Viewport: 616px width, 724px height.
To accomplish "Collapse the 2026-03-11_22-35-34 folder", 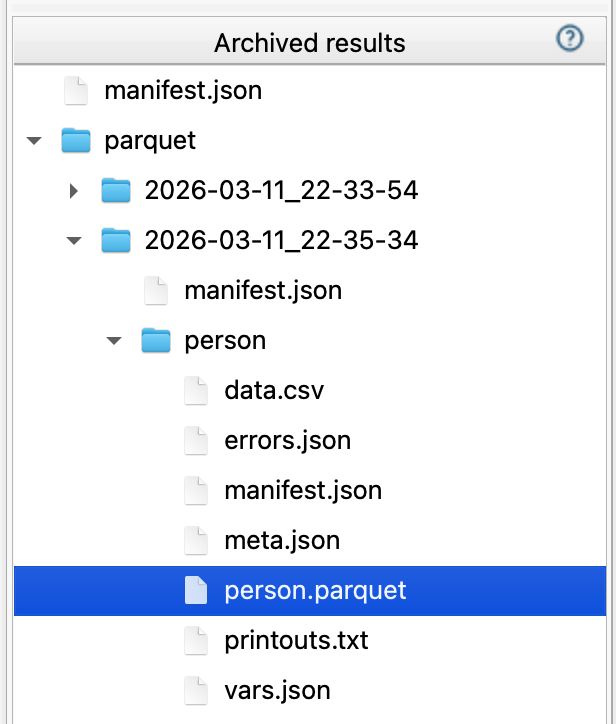I will coord(74,241).
